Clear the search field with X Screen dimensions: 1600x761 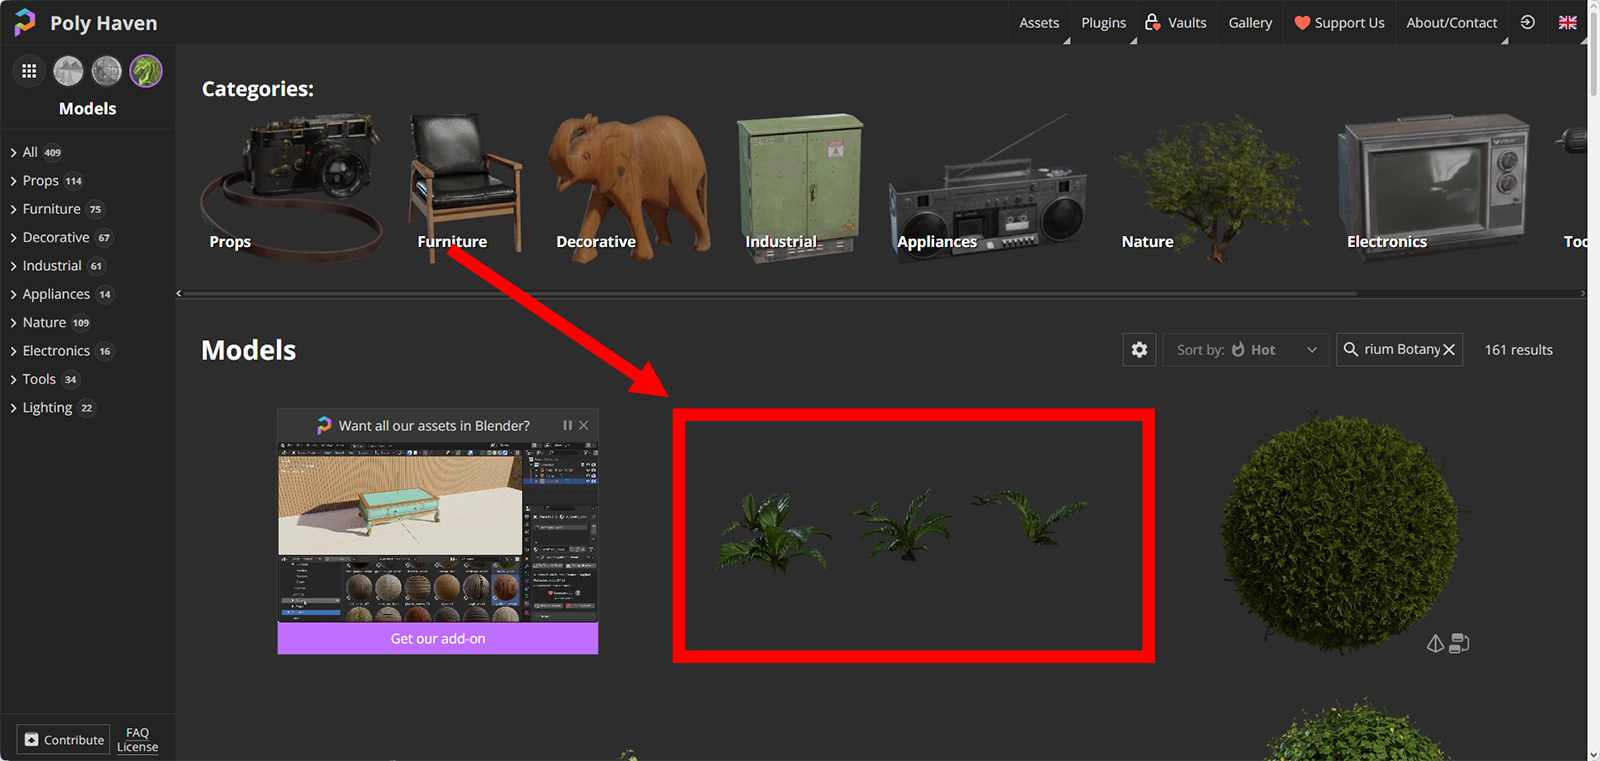1449,350
